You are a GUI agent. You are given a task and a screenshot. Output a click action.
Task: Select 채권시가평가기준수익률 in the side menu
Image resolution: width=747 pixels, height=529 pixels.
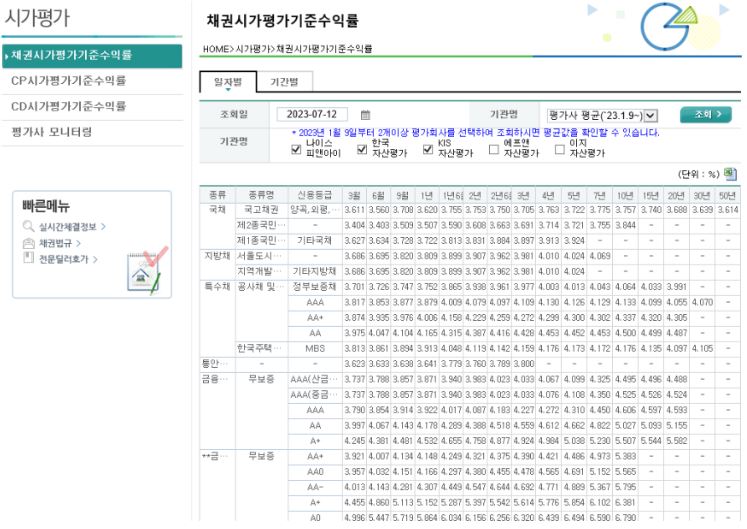[x=92, y=55]
